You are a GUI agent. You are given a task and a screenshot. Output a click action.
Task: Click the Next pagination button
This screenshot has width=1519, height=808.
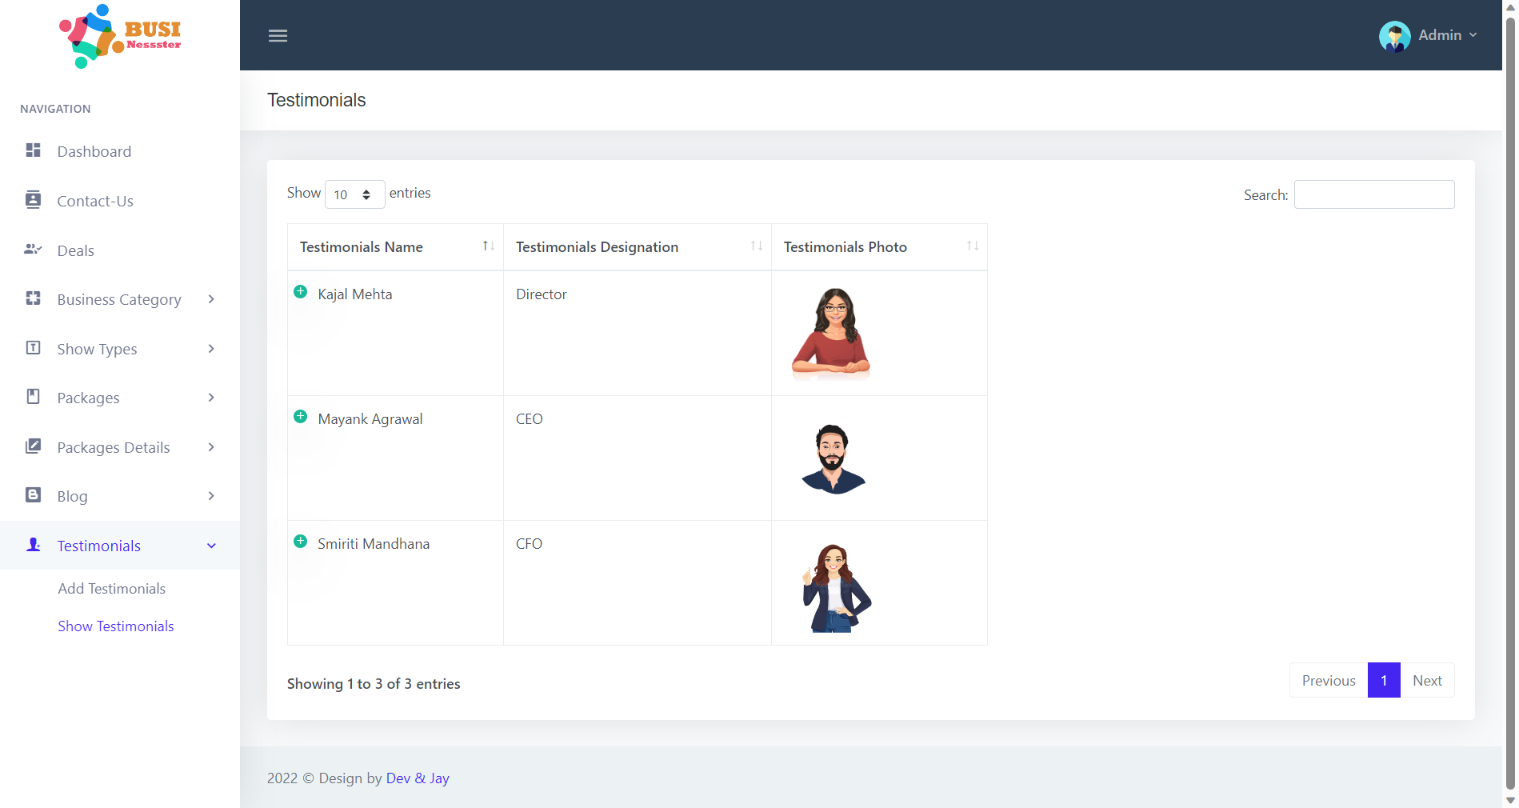[x=1427, y=680]
